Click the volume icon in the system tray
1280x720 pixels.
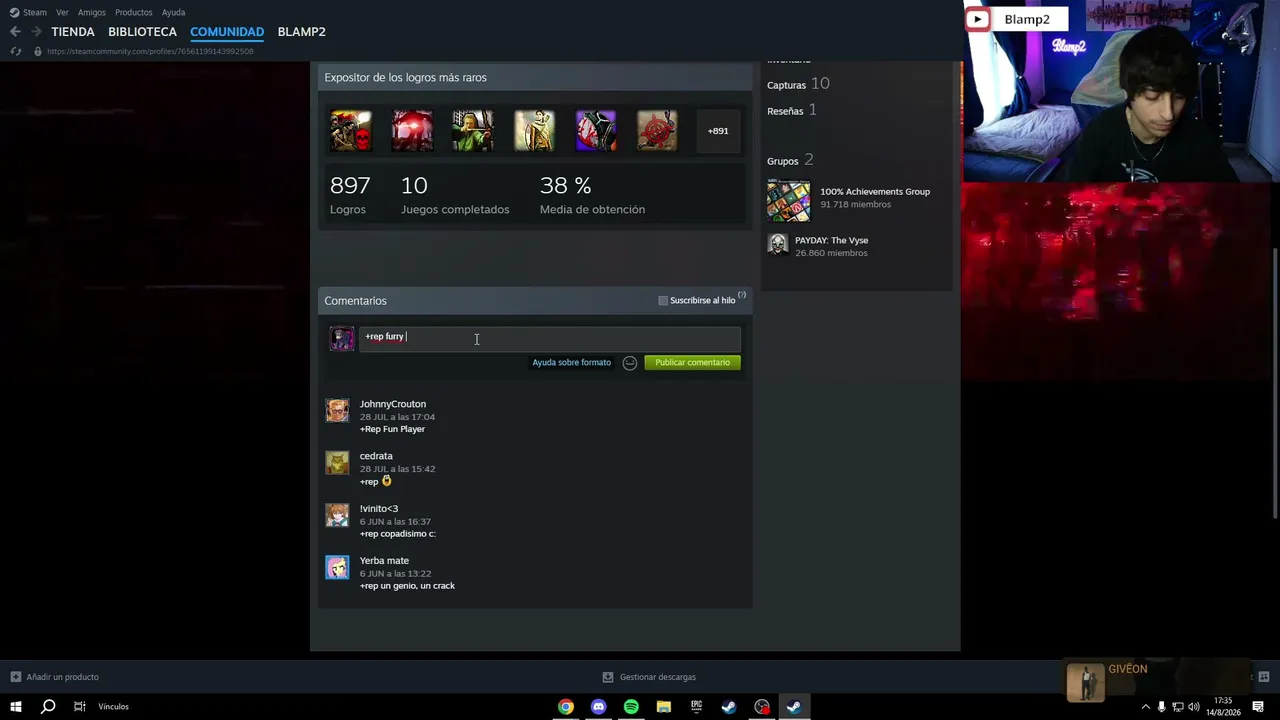[1194, 707]
